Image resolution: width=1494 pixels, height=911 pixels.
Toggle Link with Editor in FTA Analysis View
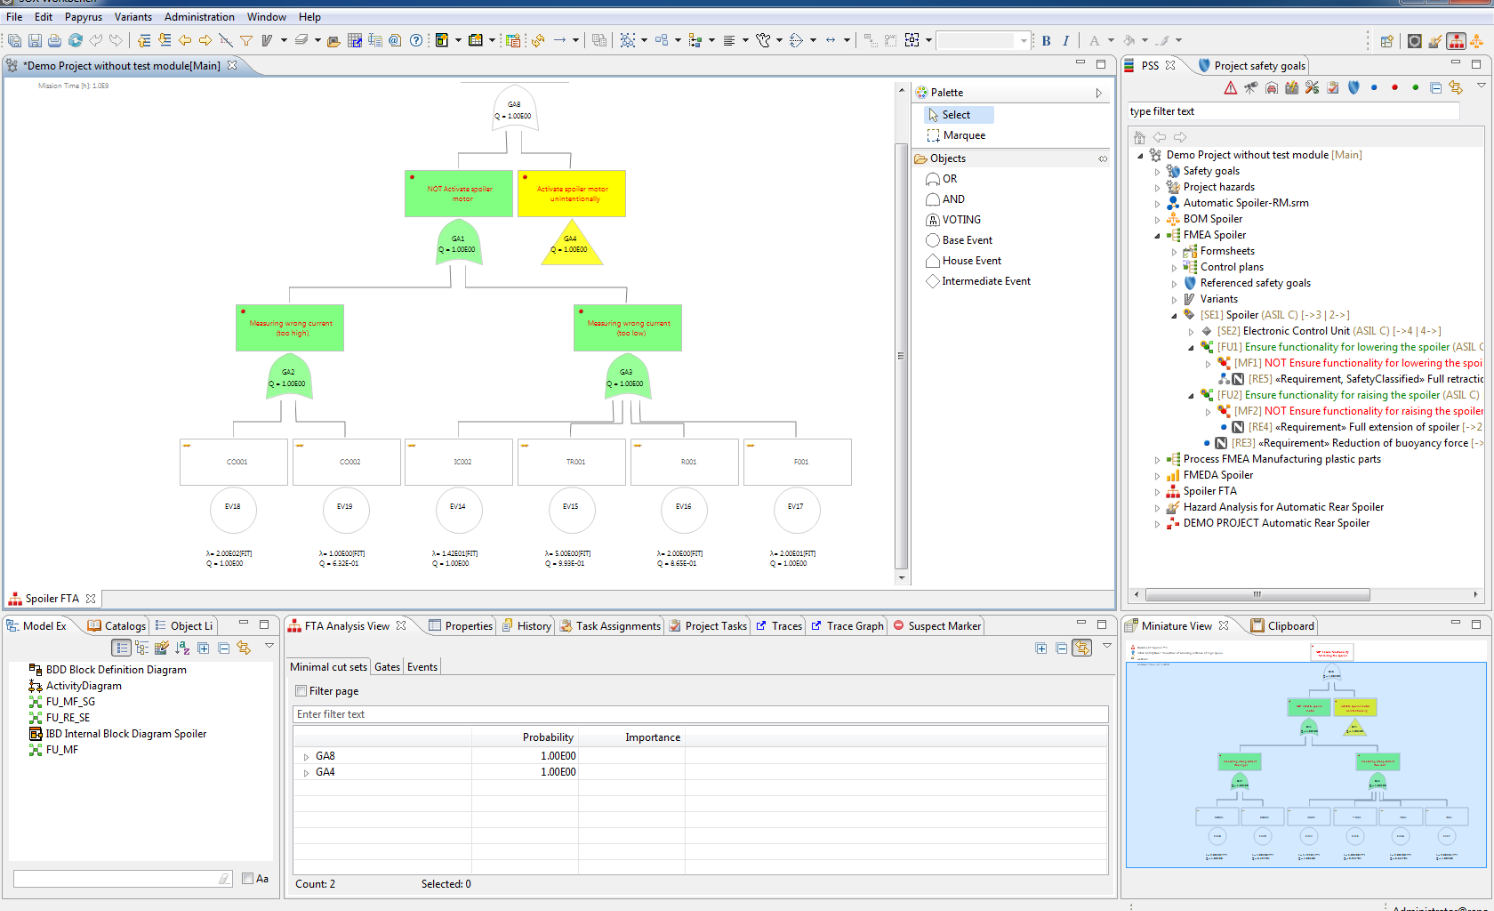pos(1082,649)
